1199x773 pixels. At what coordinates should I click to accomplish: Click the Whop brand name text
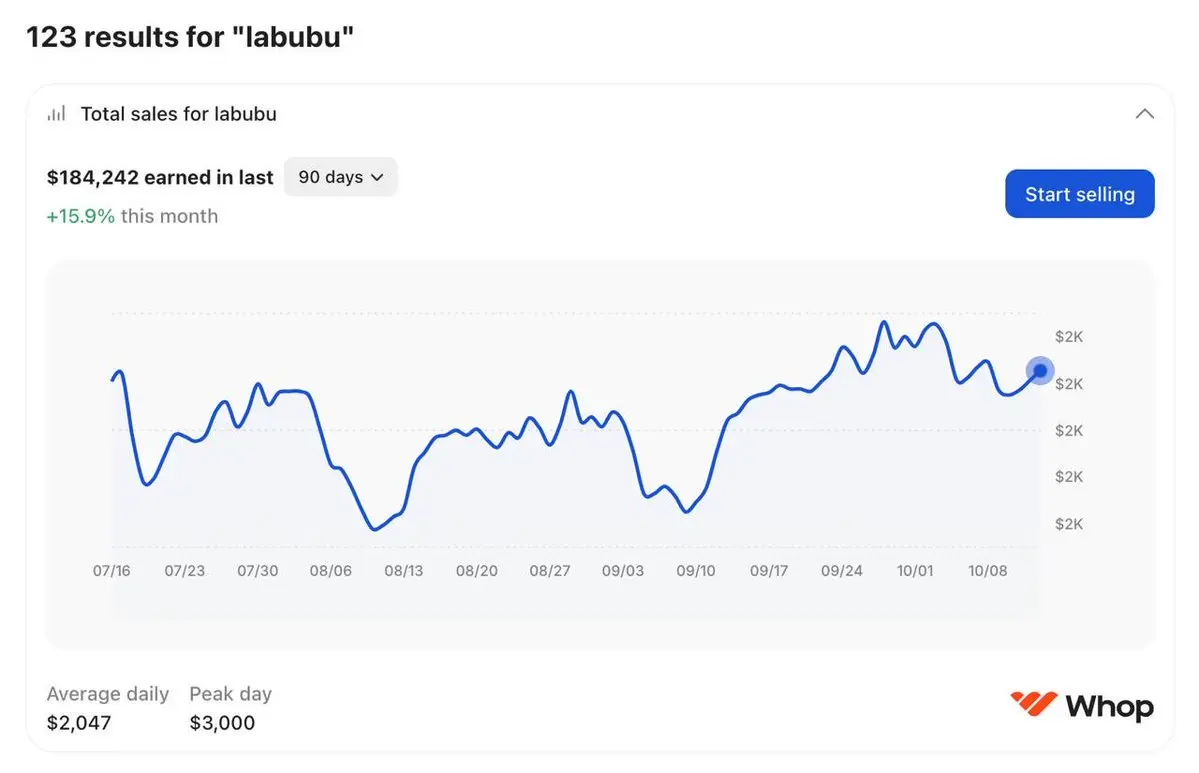coord(1109,707)
